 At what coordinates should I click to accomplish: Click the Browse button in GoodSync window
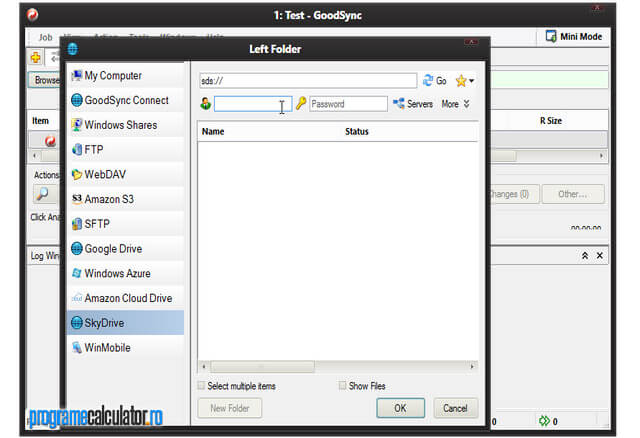[45, 80]
